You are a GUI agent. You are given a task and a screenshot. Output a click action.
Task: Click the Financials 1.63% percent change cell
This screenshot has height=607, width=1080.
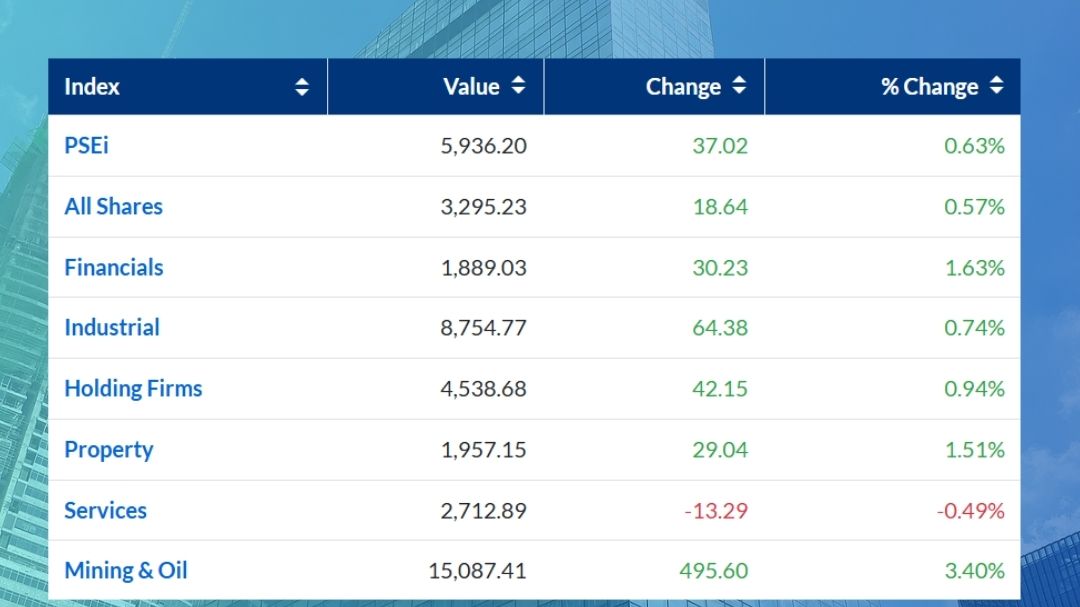pos(974,268)
